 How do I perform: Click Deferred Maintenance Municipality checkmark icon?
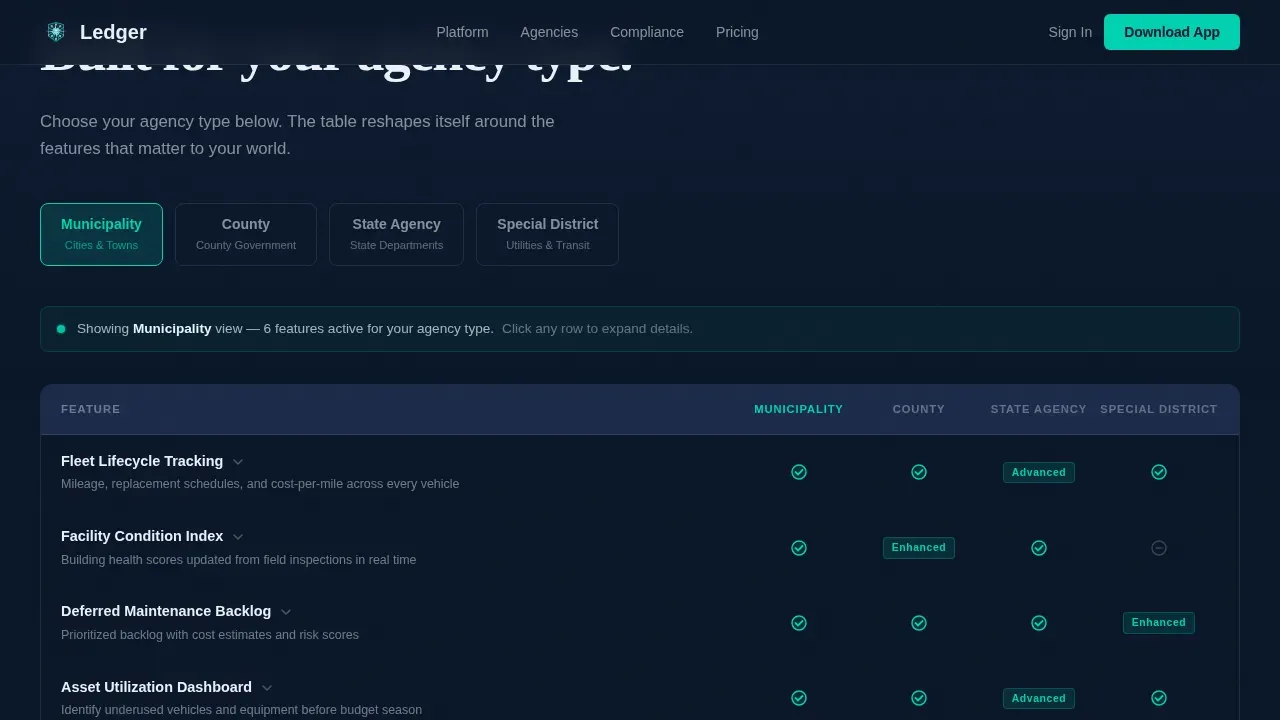[799, 623]
